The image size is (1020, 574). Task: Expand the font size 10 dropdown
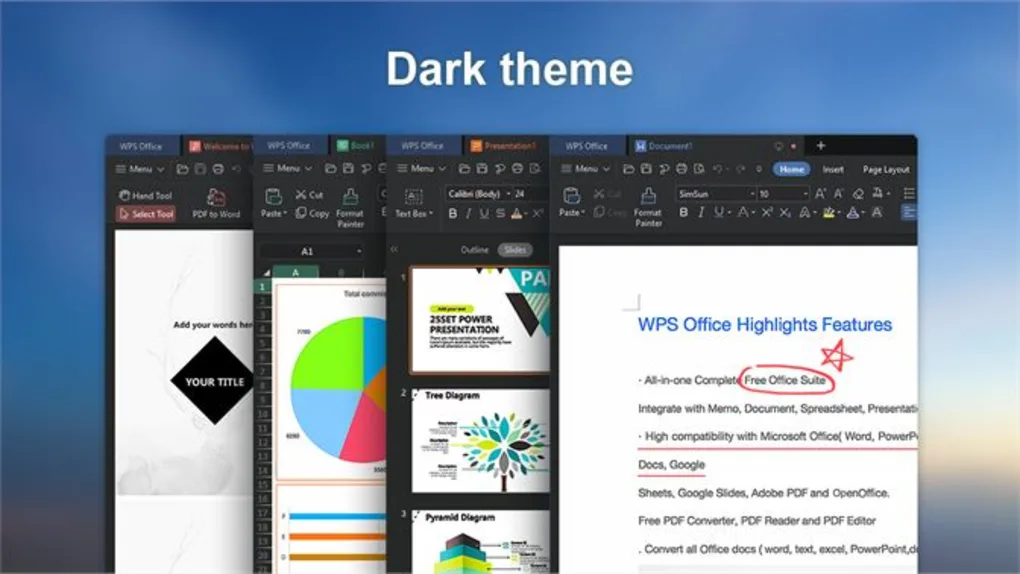point(804,194)
